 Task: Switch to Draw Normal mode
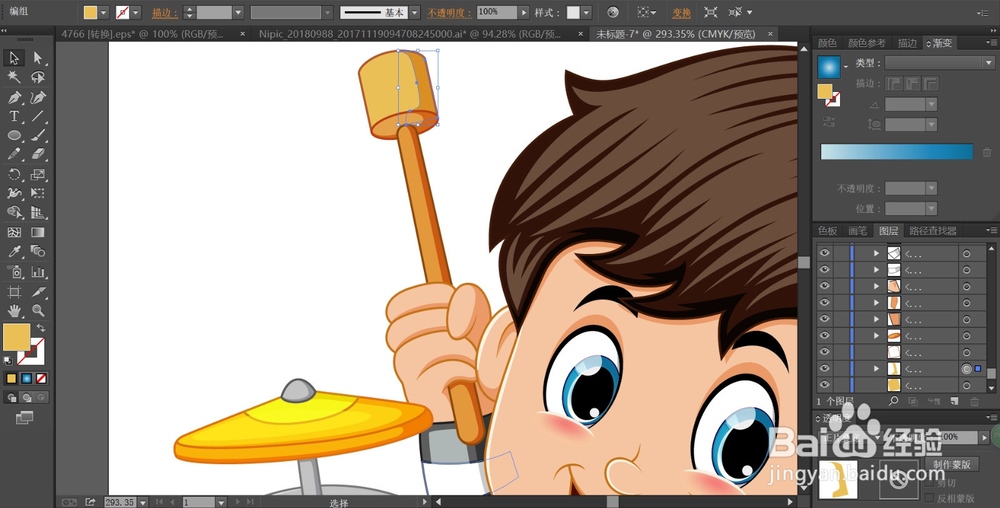click(11, 397)
